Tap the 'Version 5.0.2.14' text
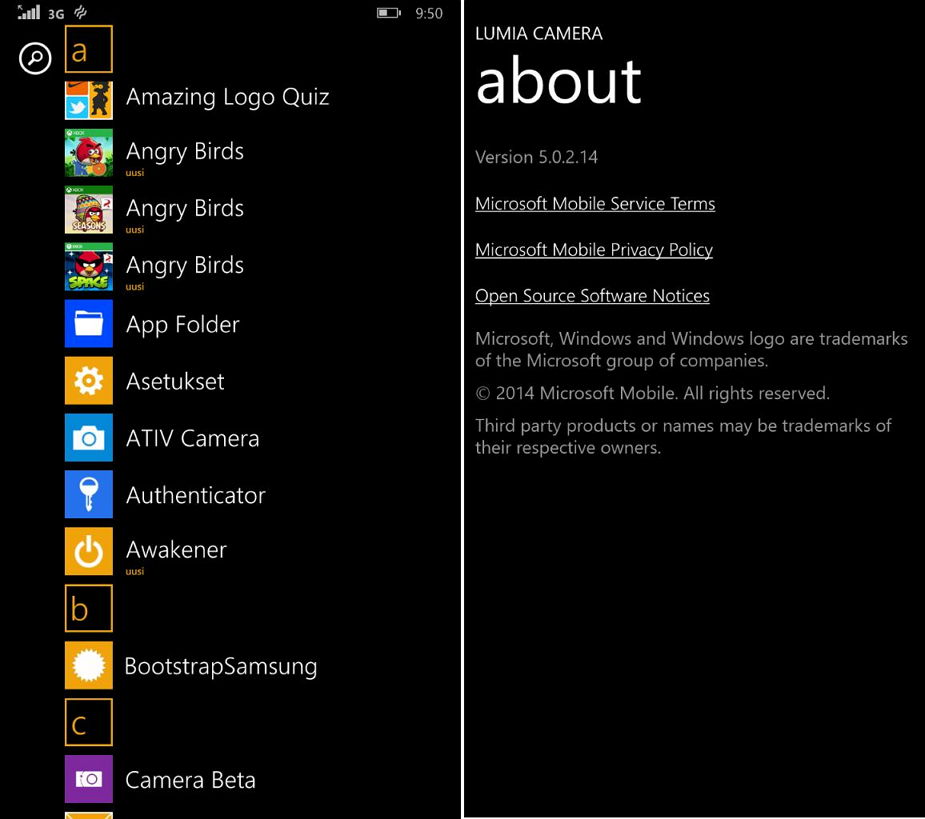925x819 pixels. click(x=536, y=157)
